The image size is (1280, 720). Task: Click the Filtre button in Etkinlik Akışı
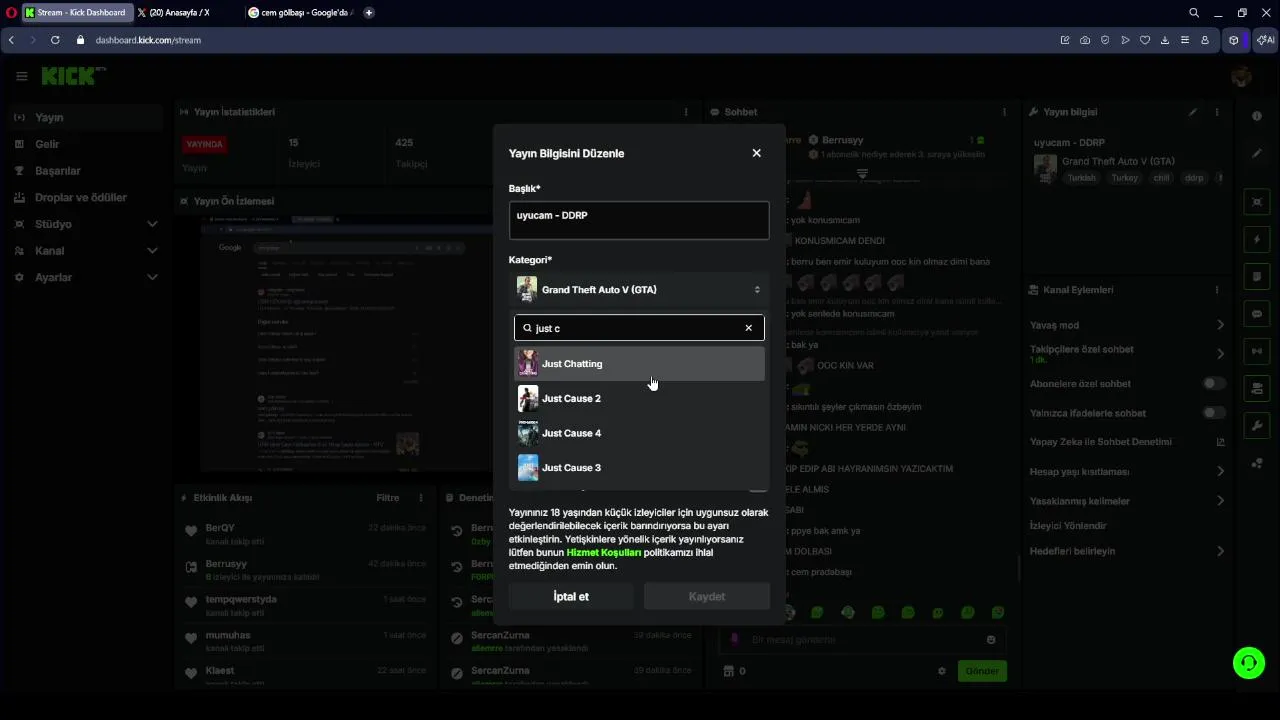tap(387, 498)
